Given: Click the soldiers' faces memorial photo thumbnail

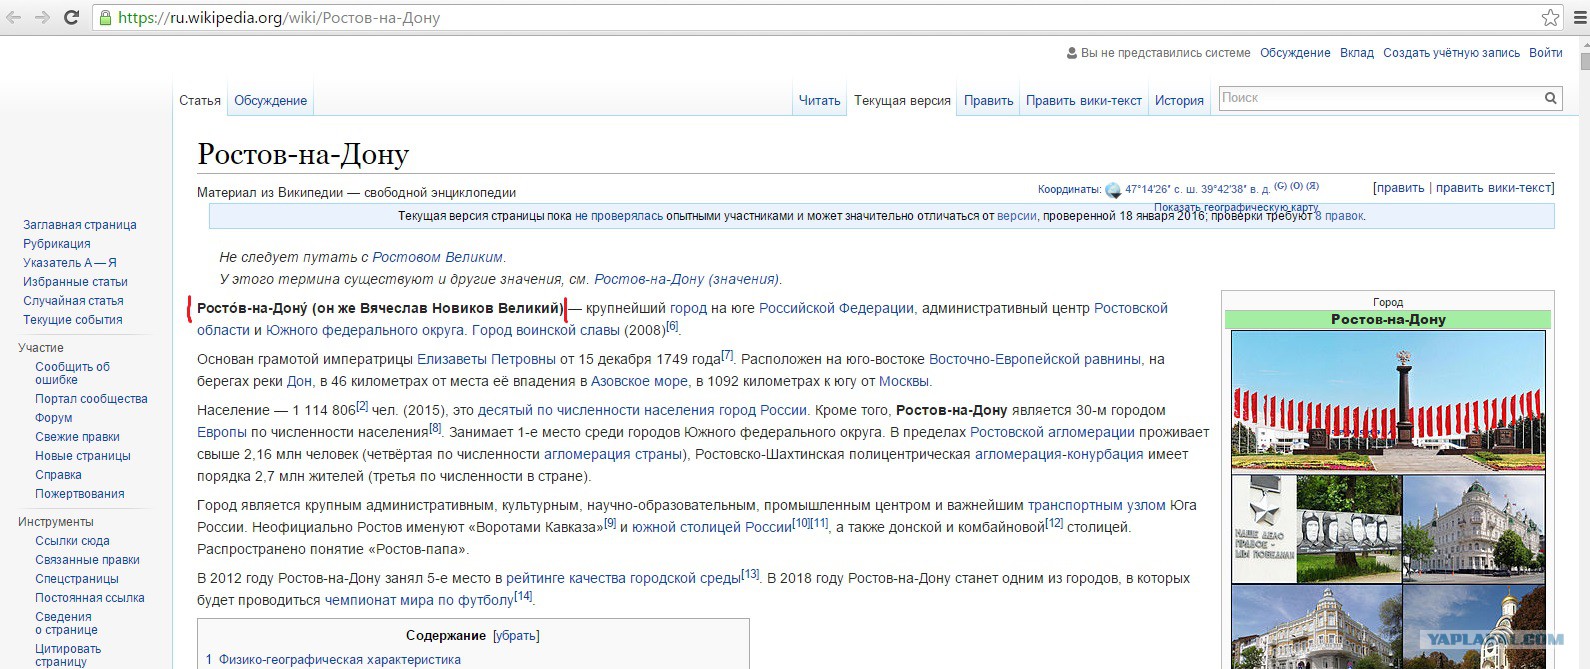Looking at the screenshot, I should pos(1349,528).
